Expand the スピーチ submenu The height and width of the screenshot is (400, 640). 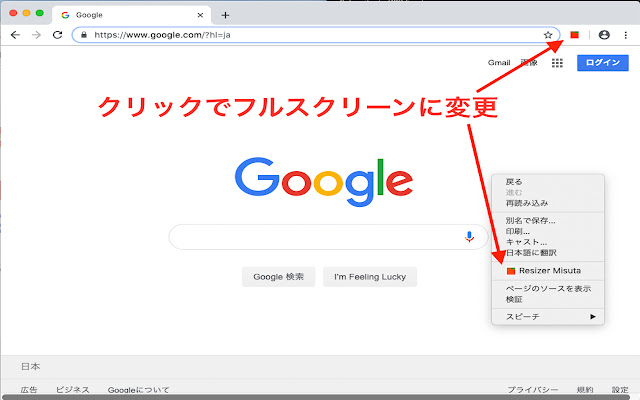[x=548, y=316]
